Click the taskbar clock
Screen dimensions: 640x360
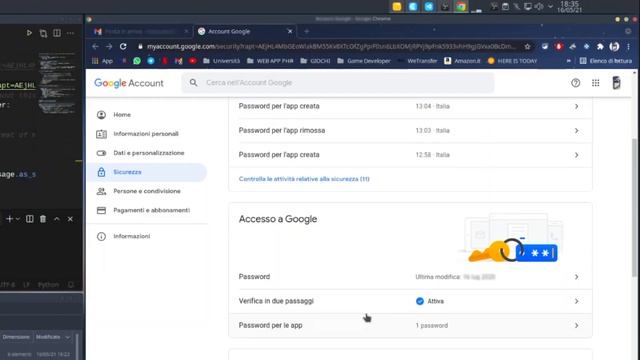569,7
